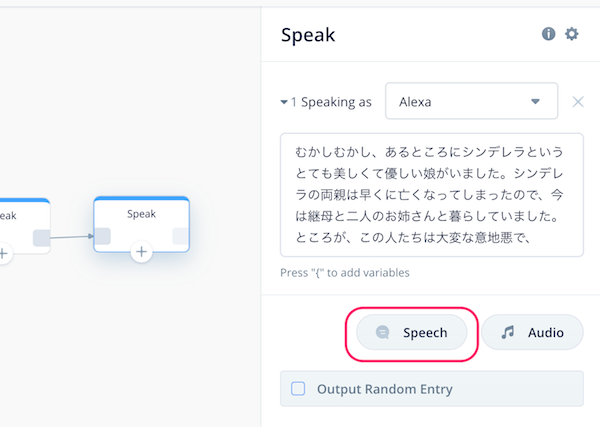Screen dimensions: 600x427
Task: Click into the Japanese speech text area
Action: click(x=432, y=195)
